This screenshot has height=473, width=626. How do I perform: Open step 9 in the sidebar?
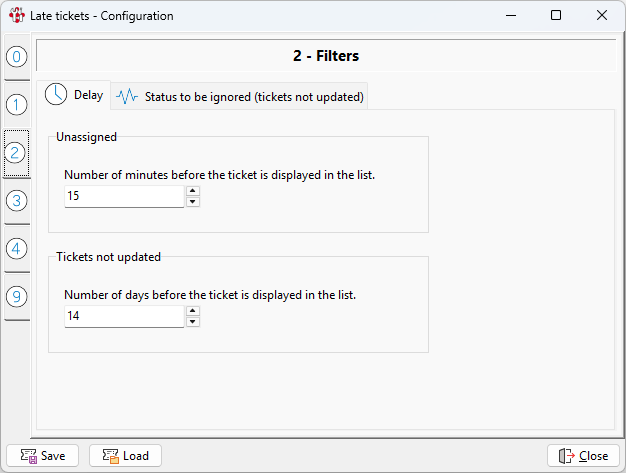point(17,296)
